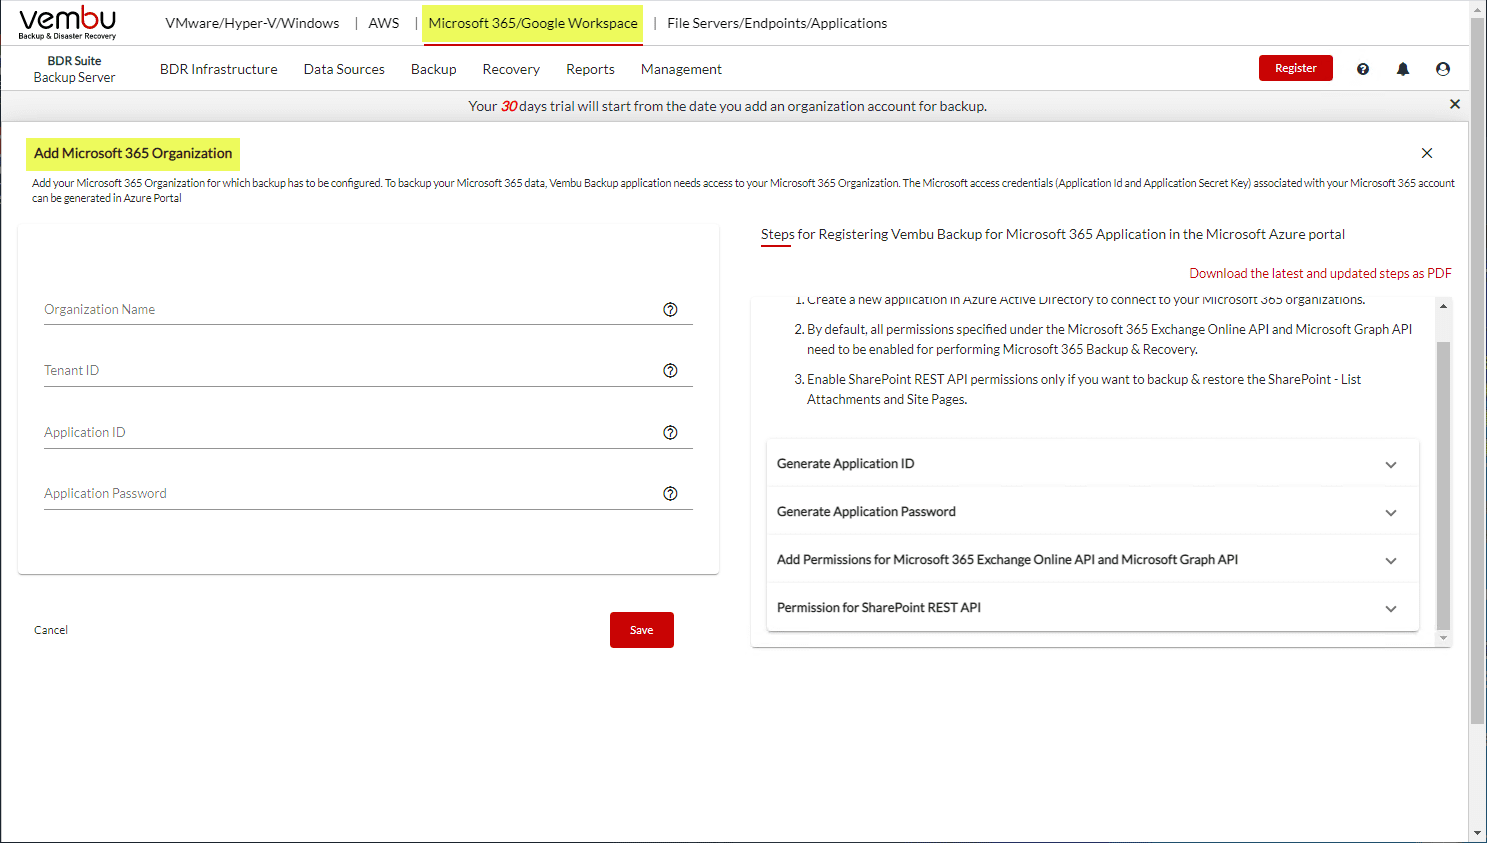Click help icon beside Organization Name field
Viewport: 1487px width, 843px height.
click(x=670, y=310)
